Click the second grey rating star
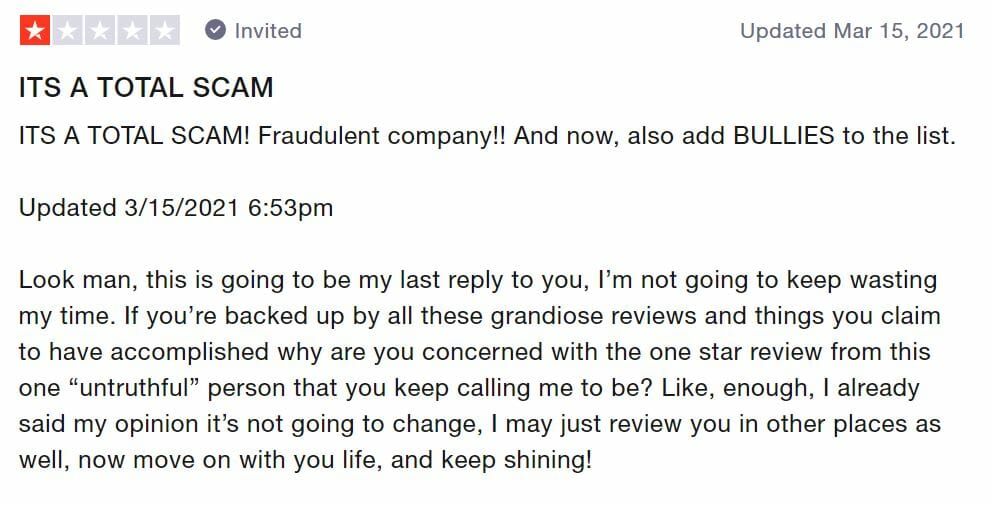The width and height of the screenshot is (993, 505). point(67,30)
